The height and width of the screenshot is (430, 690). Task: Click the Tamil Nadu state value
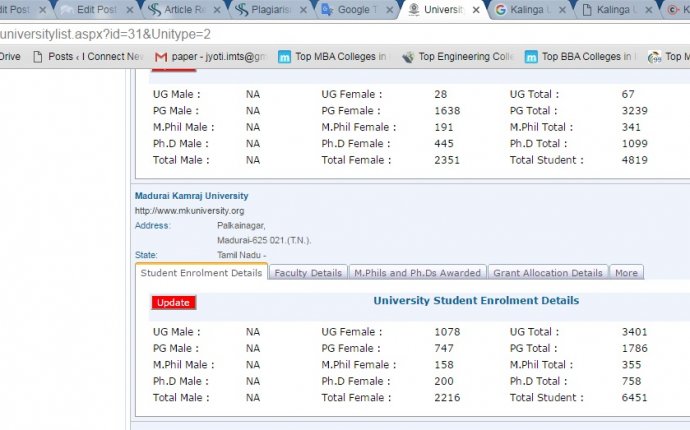pyautogui.click(x=241, y=255)
